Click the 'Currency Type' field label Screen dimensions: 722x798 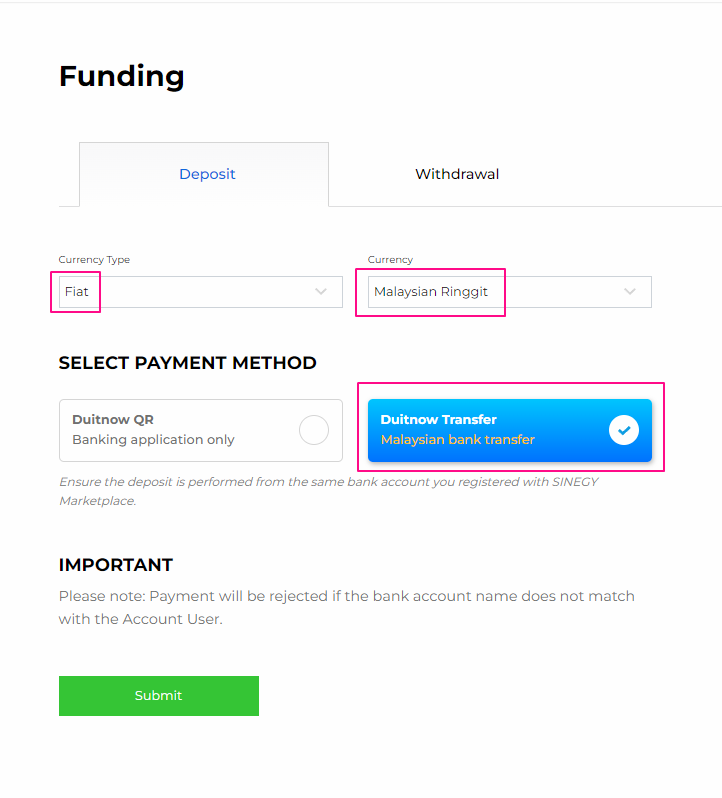(x=94, y=260)
